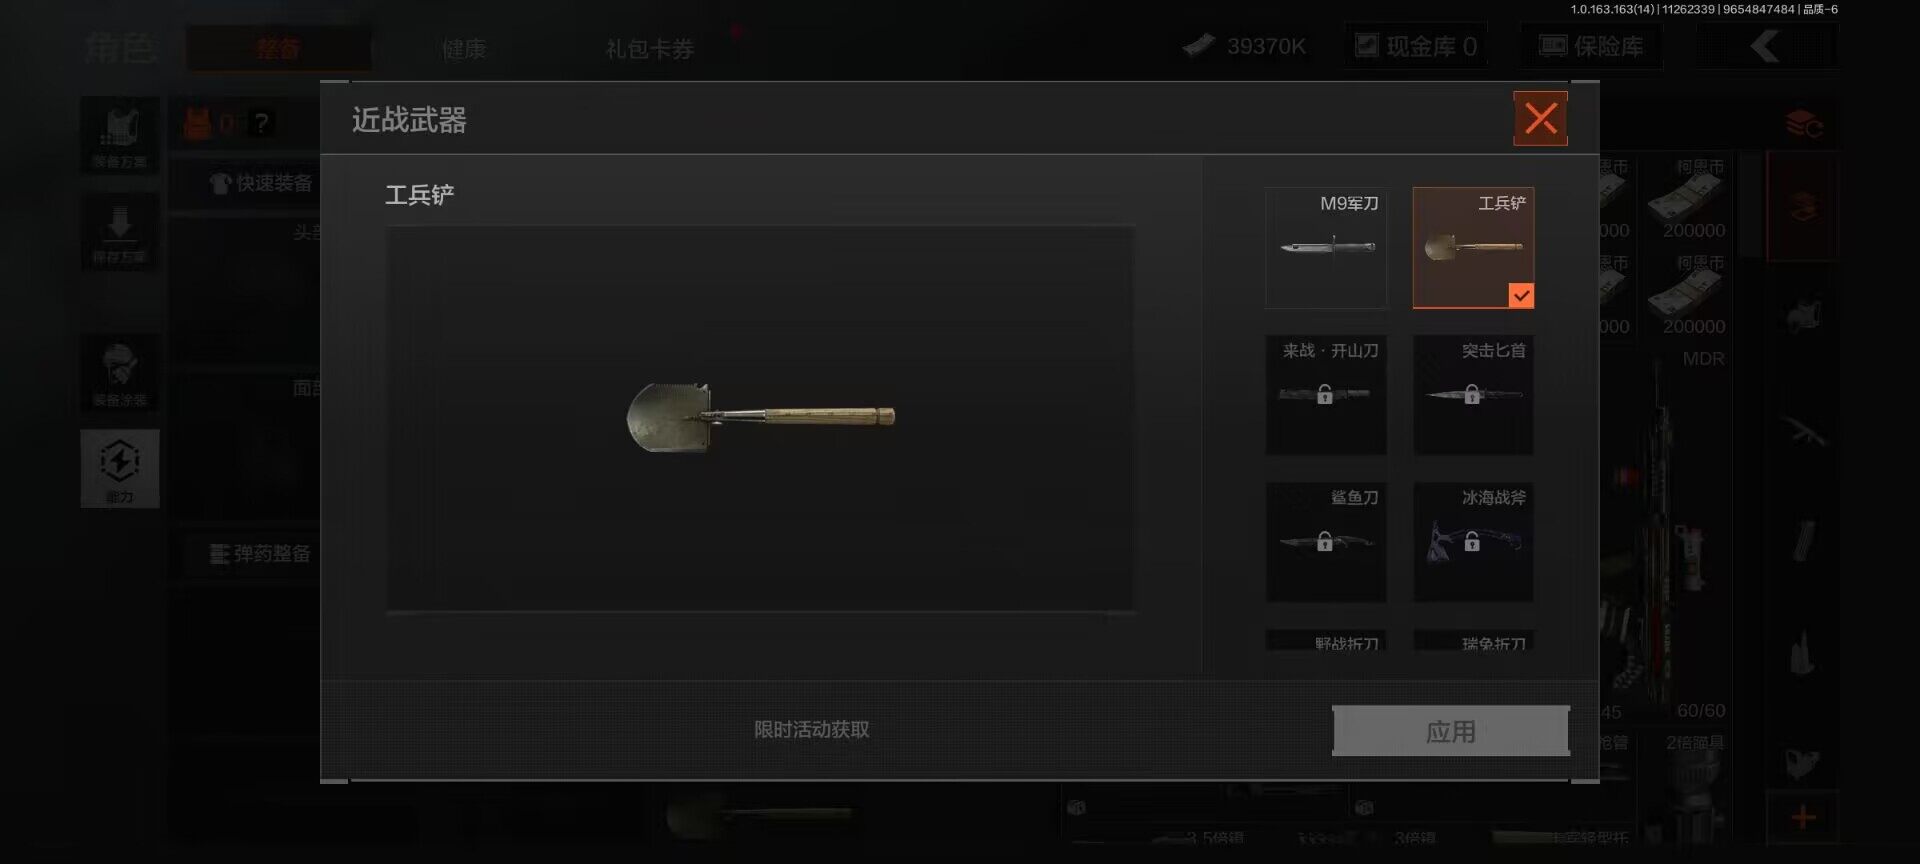This screenshot has height=864, width=1920.
Task: Switch to the 礼包卡券 tab
Action: point(649,48)
